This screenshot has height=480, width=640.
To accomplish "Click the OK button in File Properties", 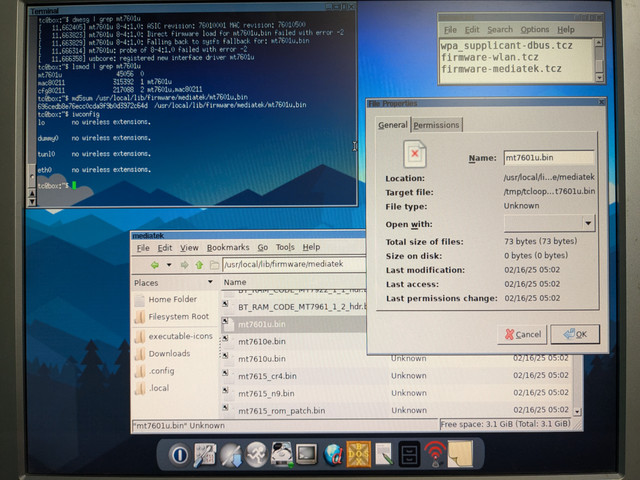I will 575,334.
